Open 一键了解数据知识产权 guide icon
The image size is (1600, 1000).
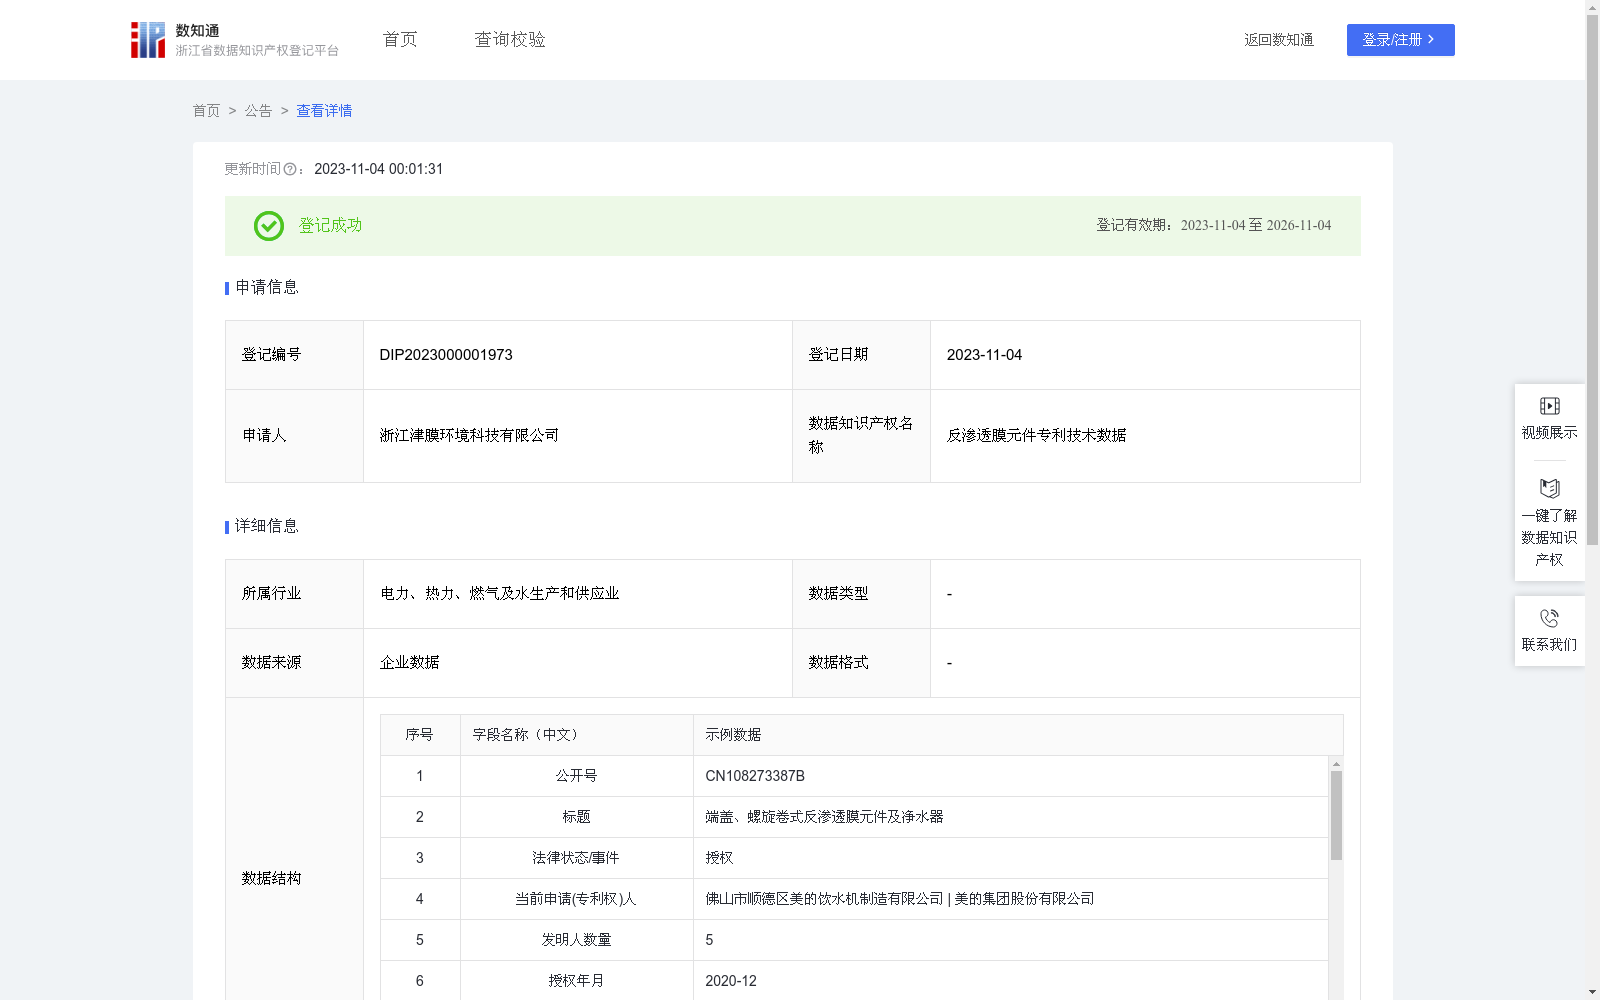coord(1550,488)
